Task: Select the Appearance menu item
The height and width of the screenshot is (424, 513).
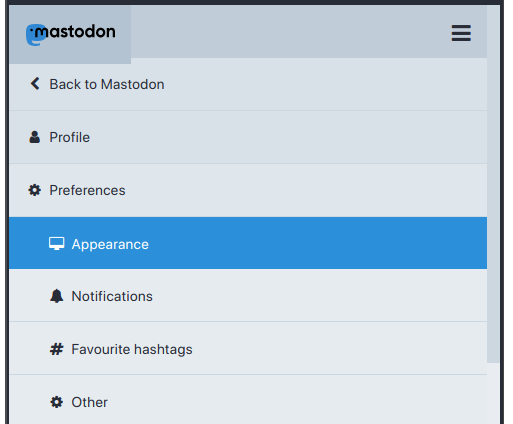Action: click(x=248, y=243)
